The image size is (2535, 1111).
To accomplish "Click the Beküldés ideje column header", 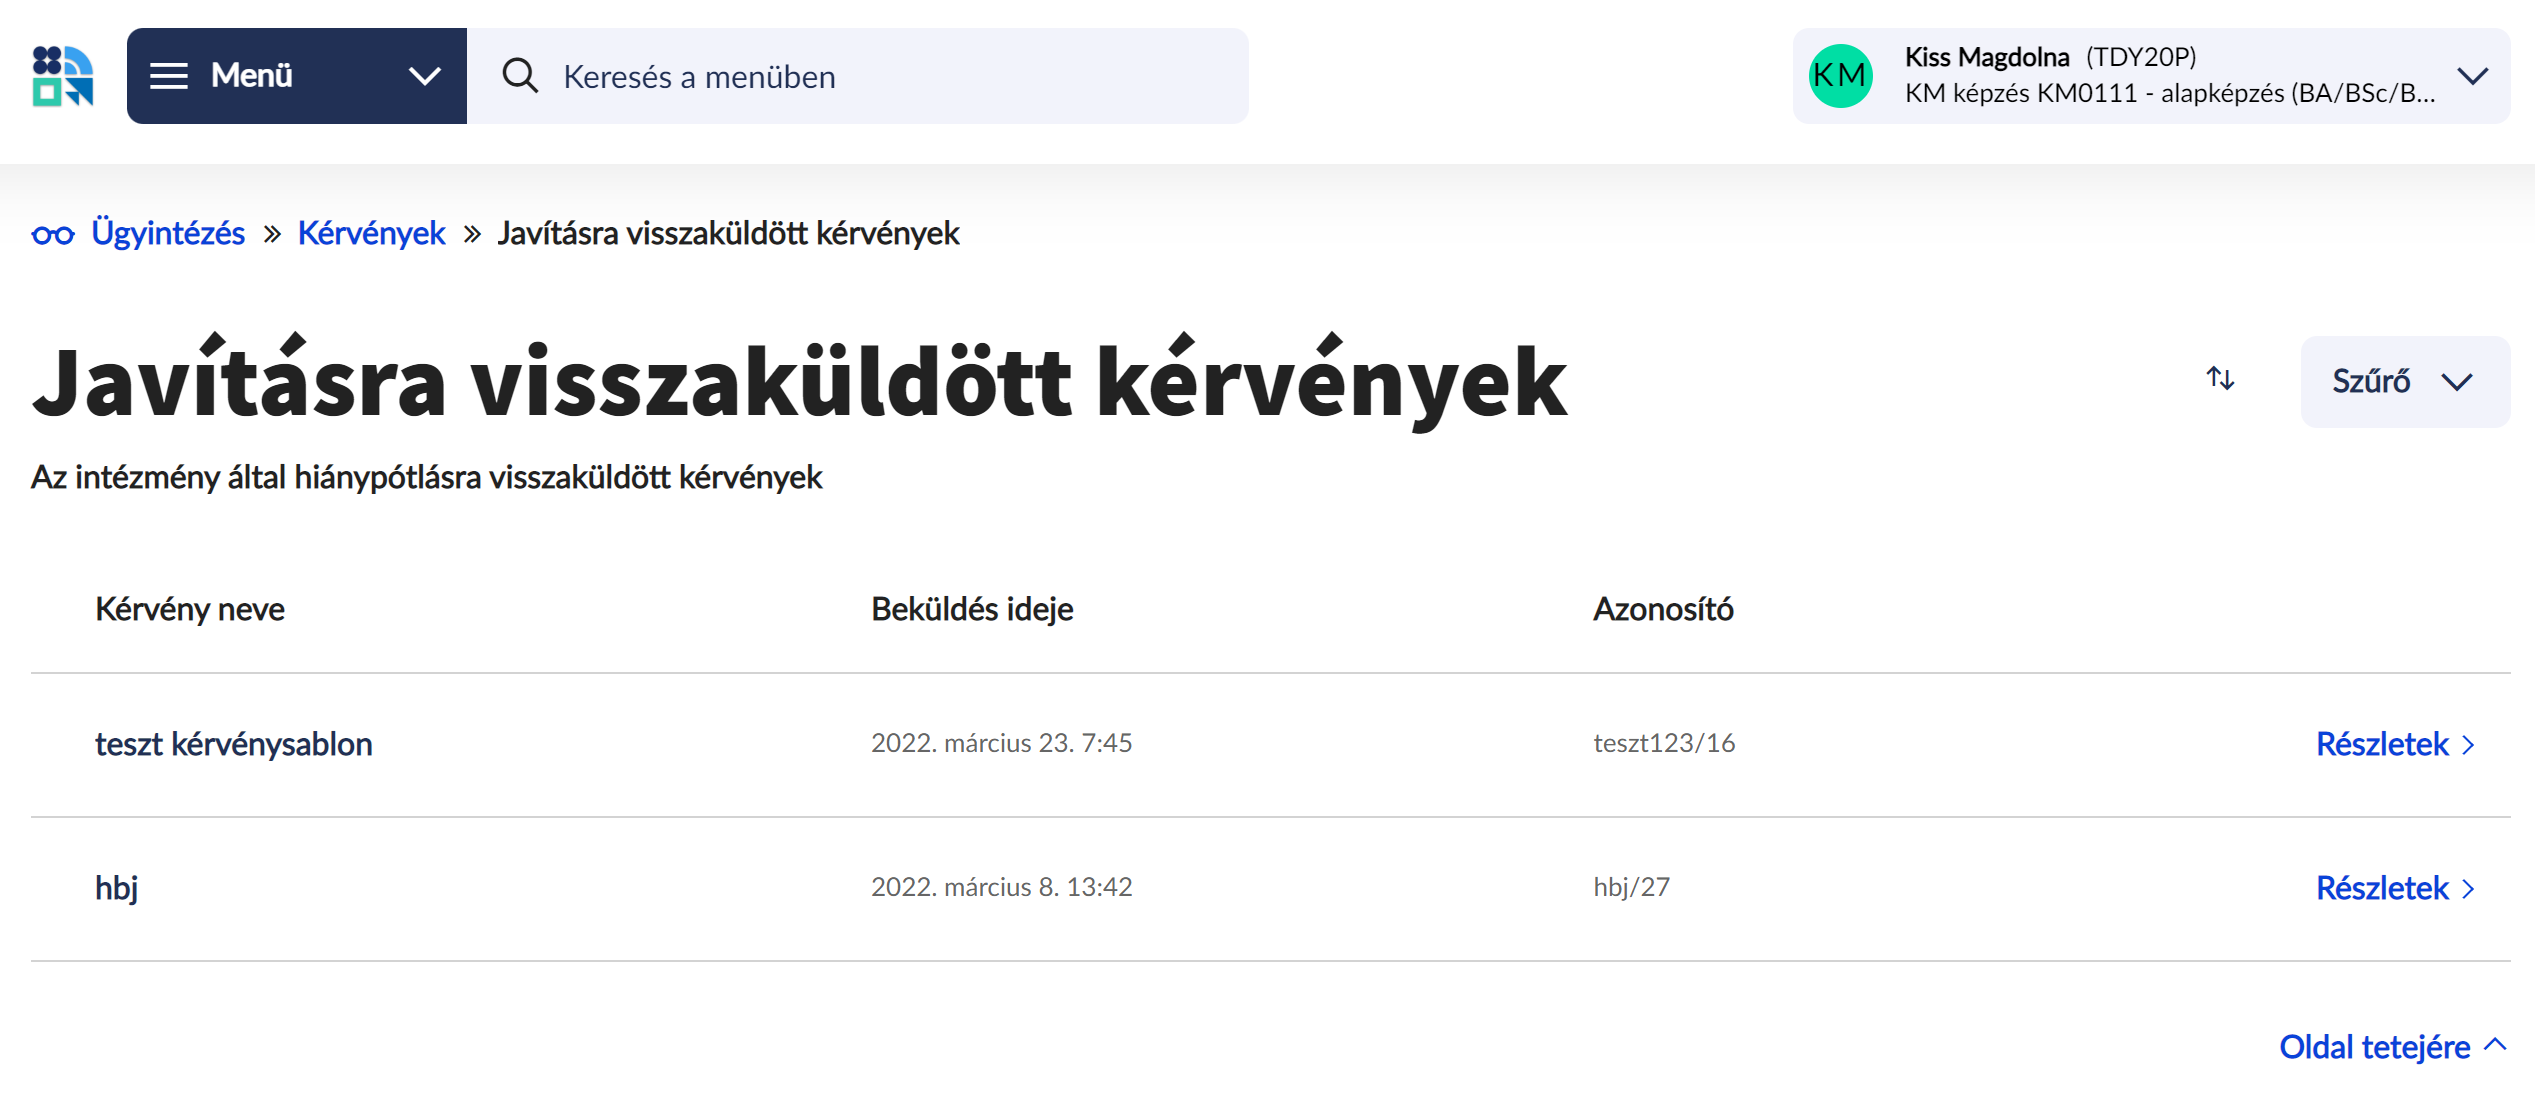I will pos(972,610).
